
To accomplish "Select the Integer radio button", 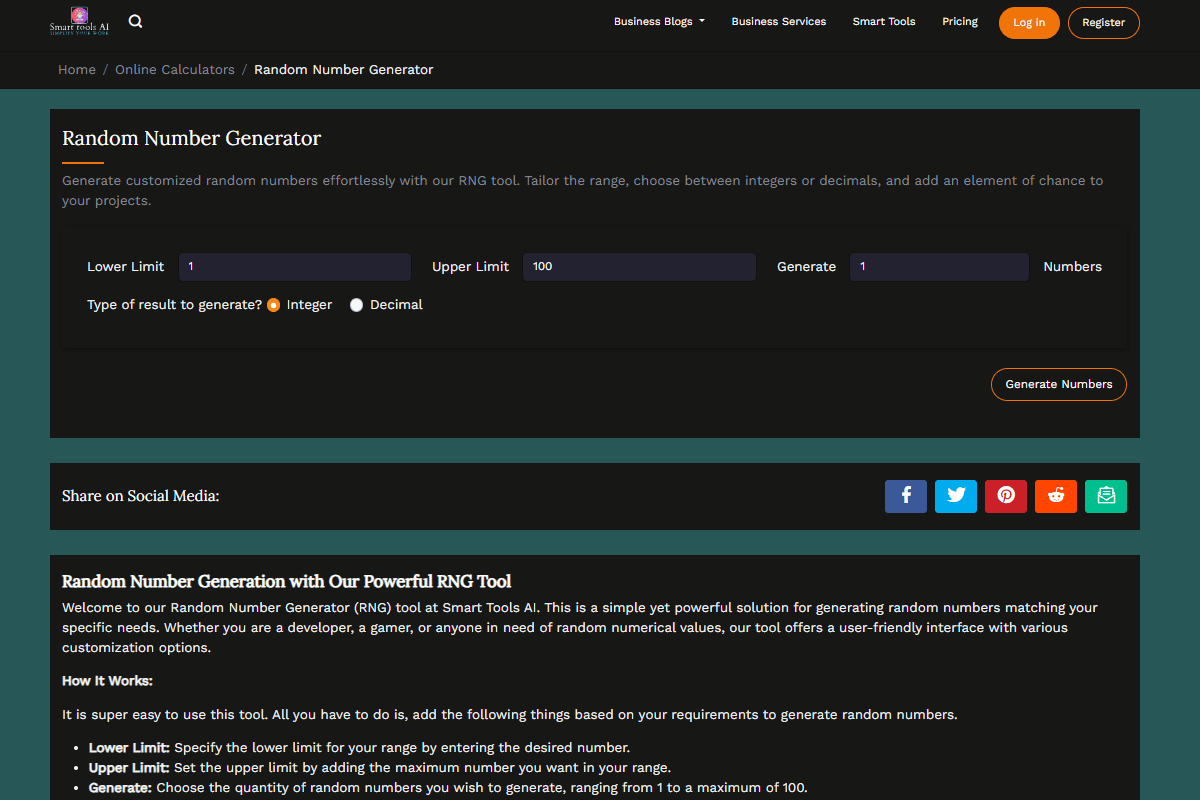I will click(x=273, y=305).
